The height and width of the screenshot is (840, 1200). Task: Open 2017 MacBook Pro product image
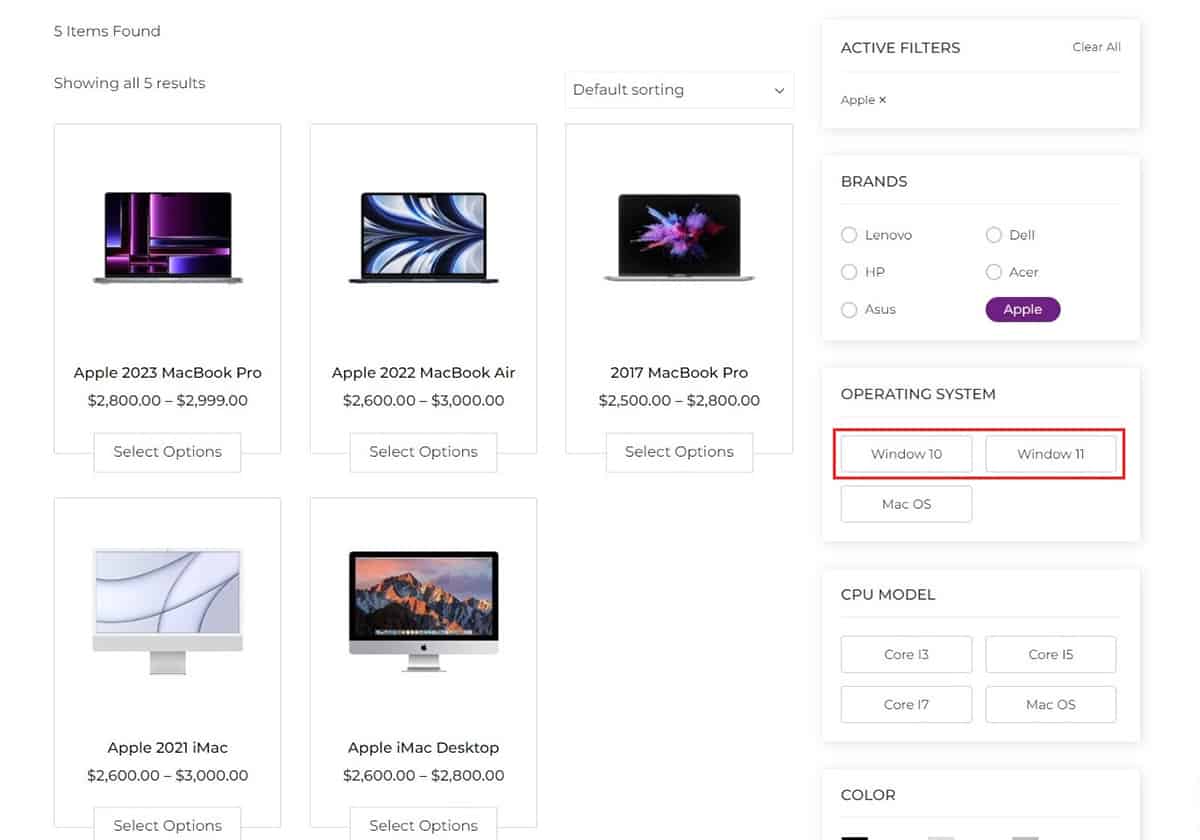tap(679, 238)
